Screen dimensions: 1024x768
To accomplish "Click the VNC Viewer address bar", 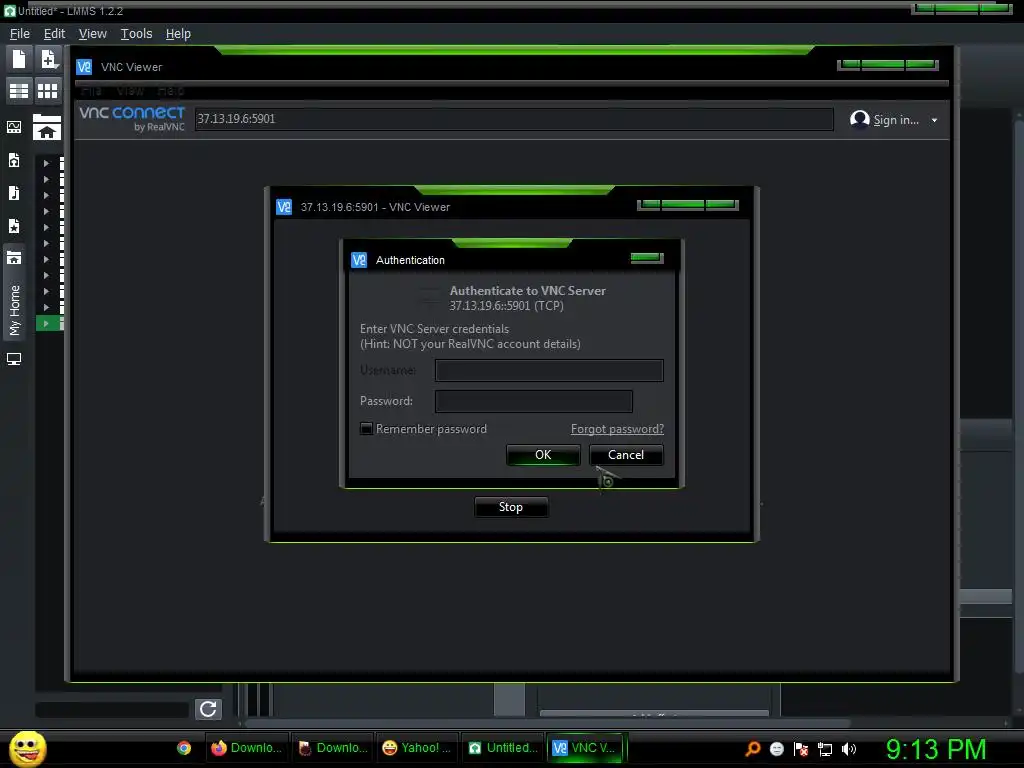I will click(514, 119).
